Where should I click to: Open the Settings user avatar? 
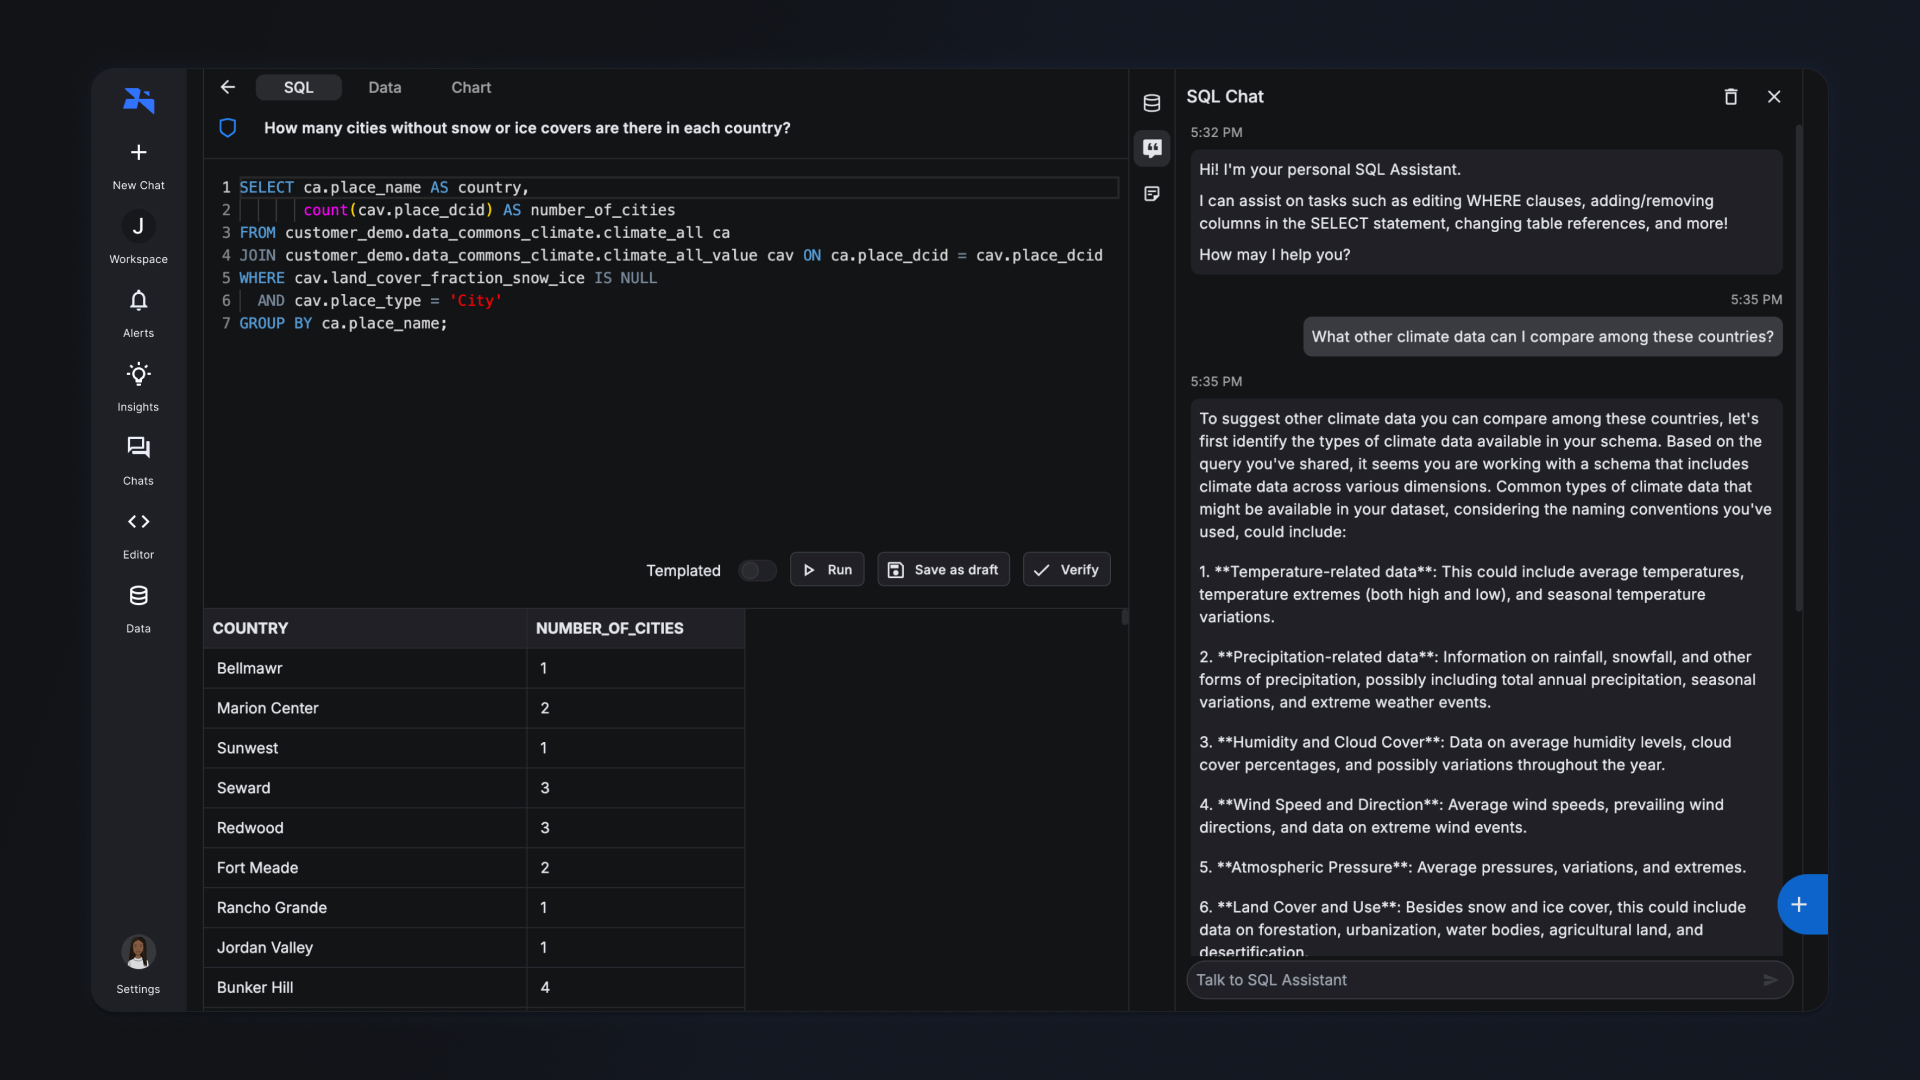point(138,952)
